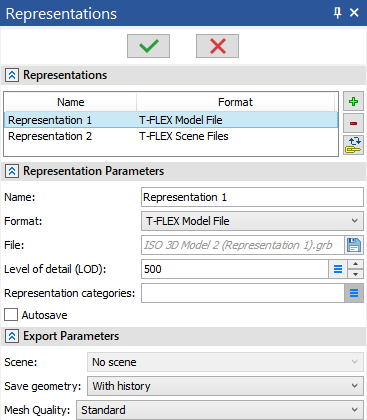The height and width of the screenshot is (420, 367).
Task: Open the LOD list menu icon
Action: 338,269
